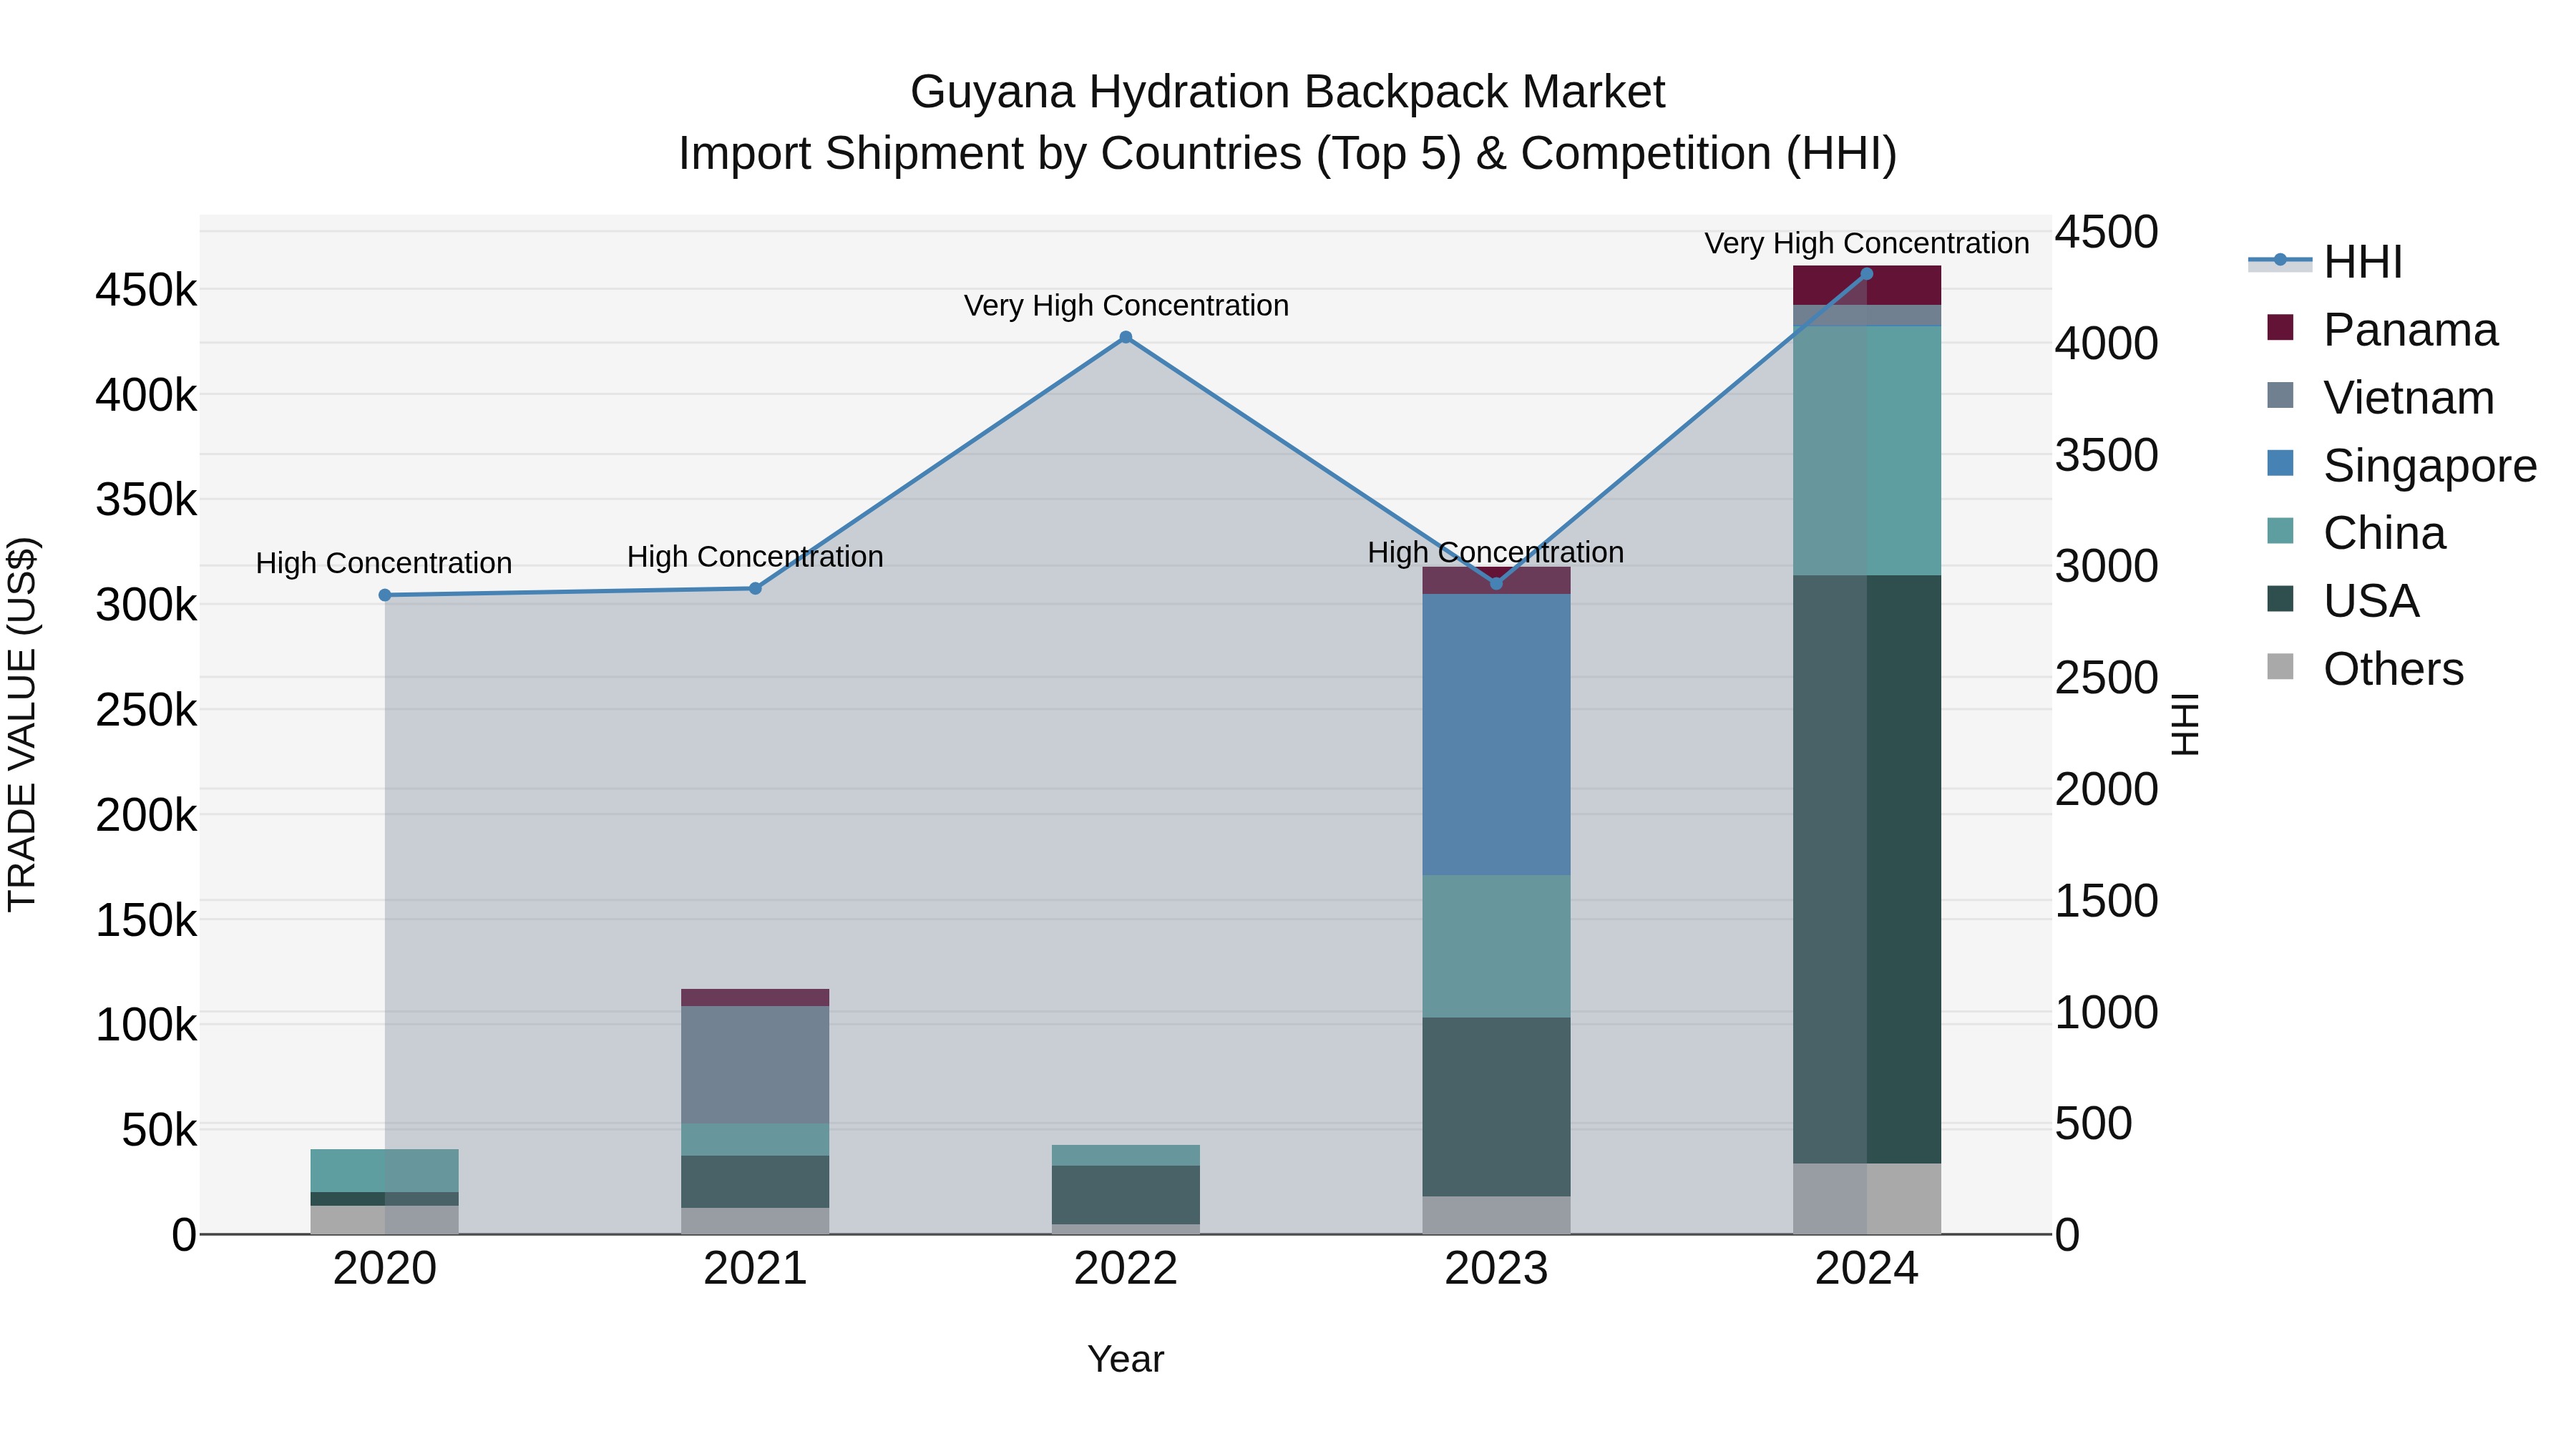Click the 'High Concentration' label above 2021

click(755, 556)
